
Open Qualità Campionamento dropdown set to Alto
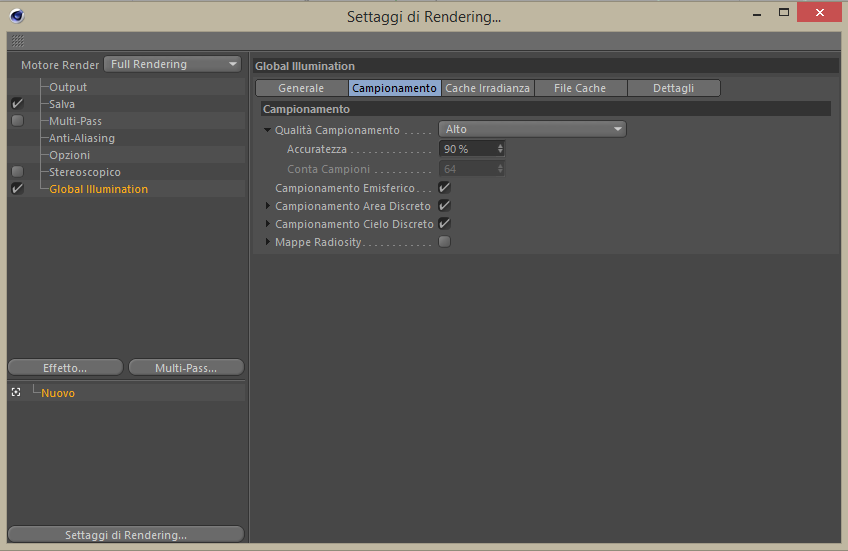click(x=531, y=129)
